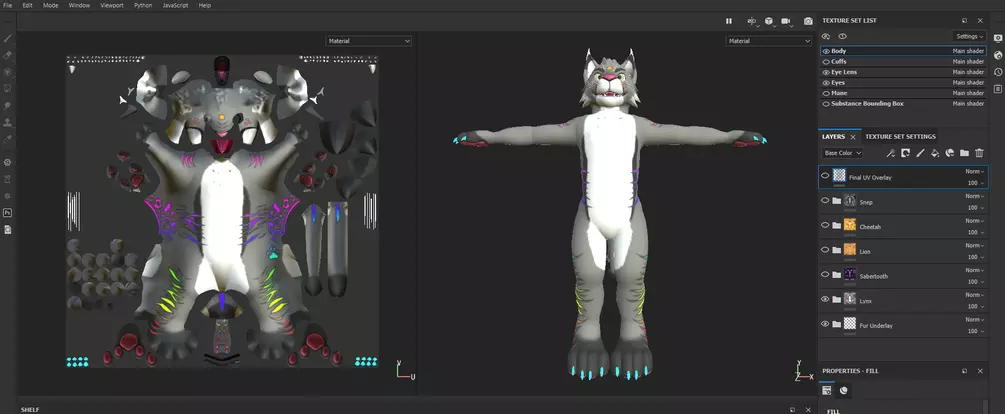Open the Base Color channel dropdown
Image resolution: width=1005 pixels, height=414 pixels.
click(x=842, y=153)
